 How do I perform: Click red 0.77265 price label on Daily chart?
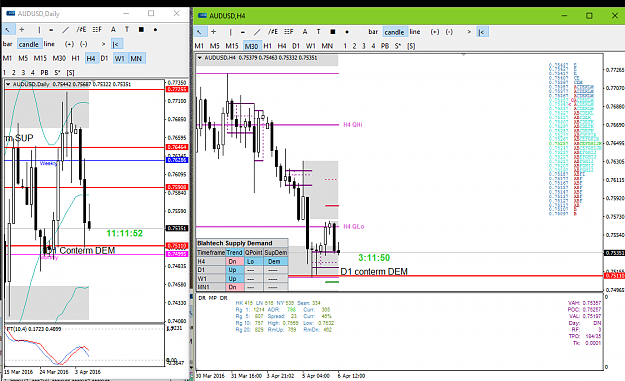coord(177,89)
